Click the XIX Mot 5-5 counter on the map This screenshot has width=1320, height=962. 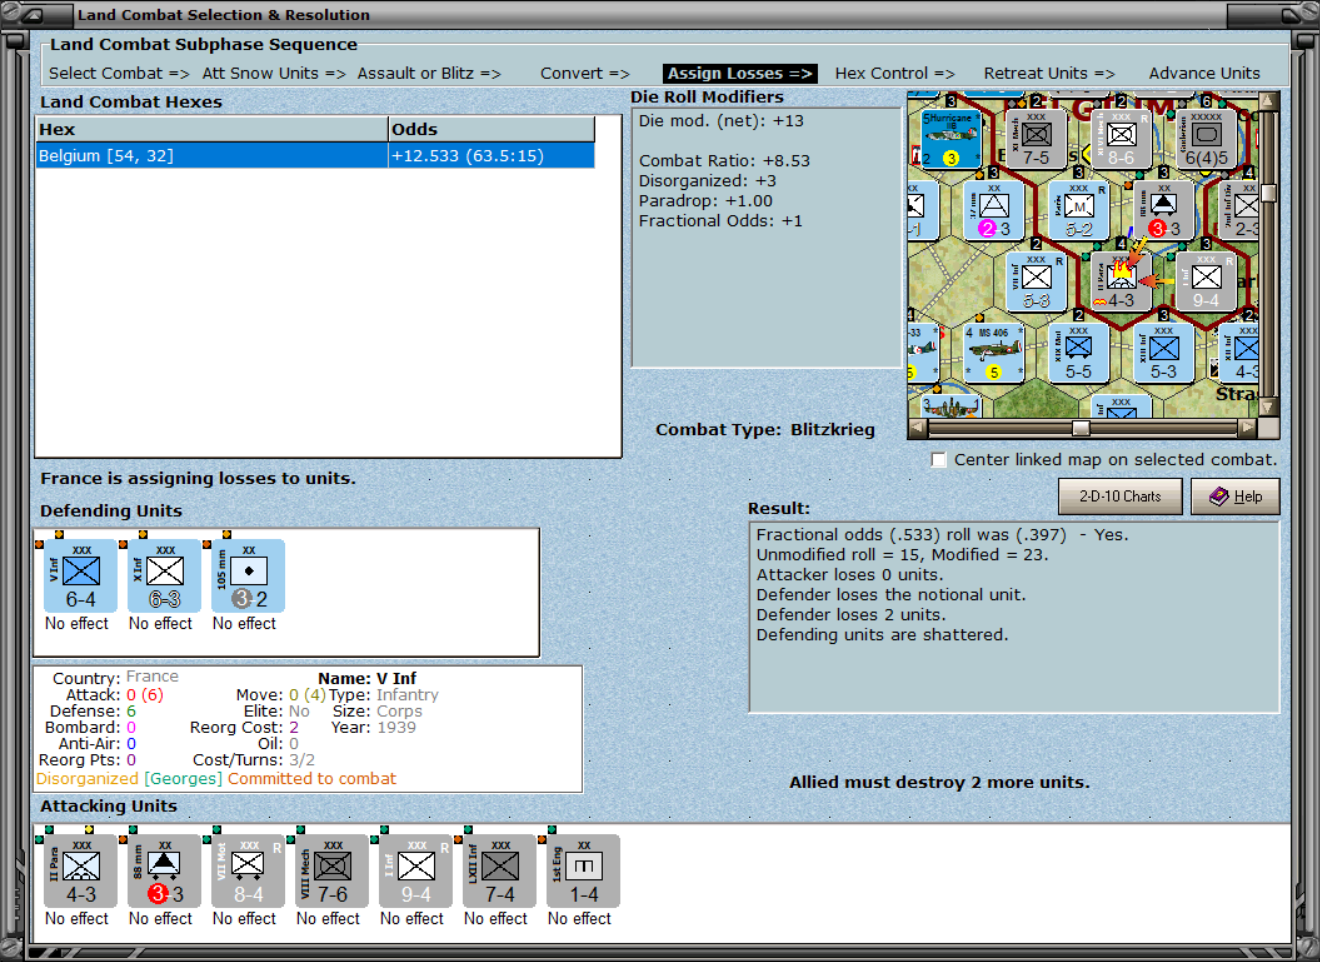point(1079,352)
